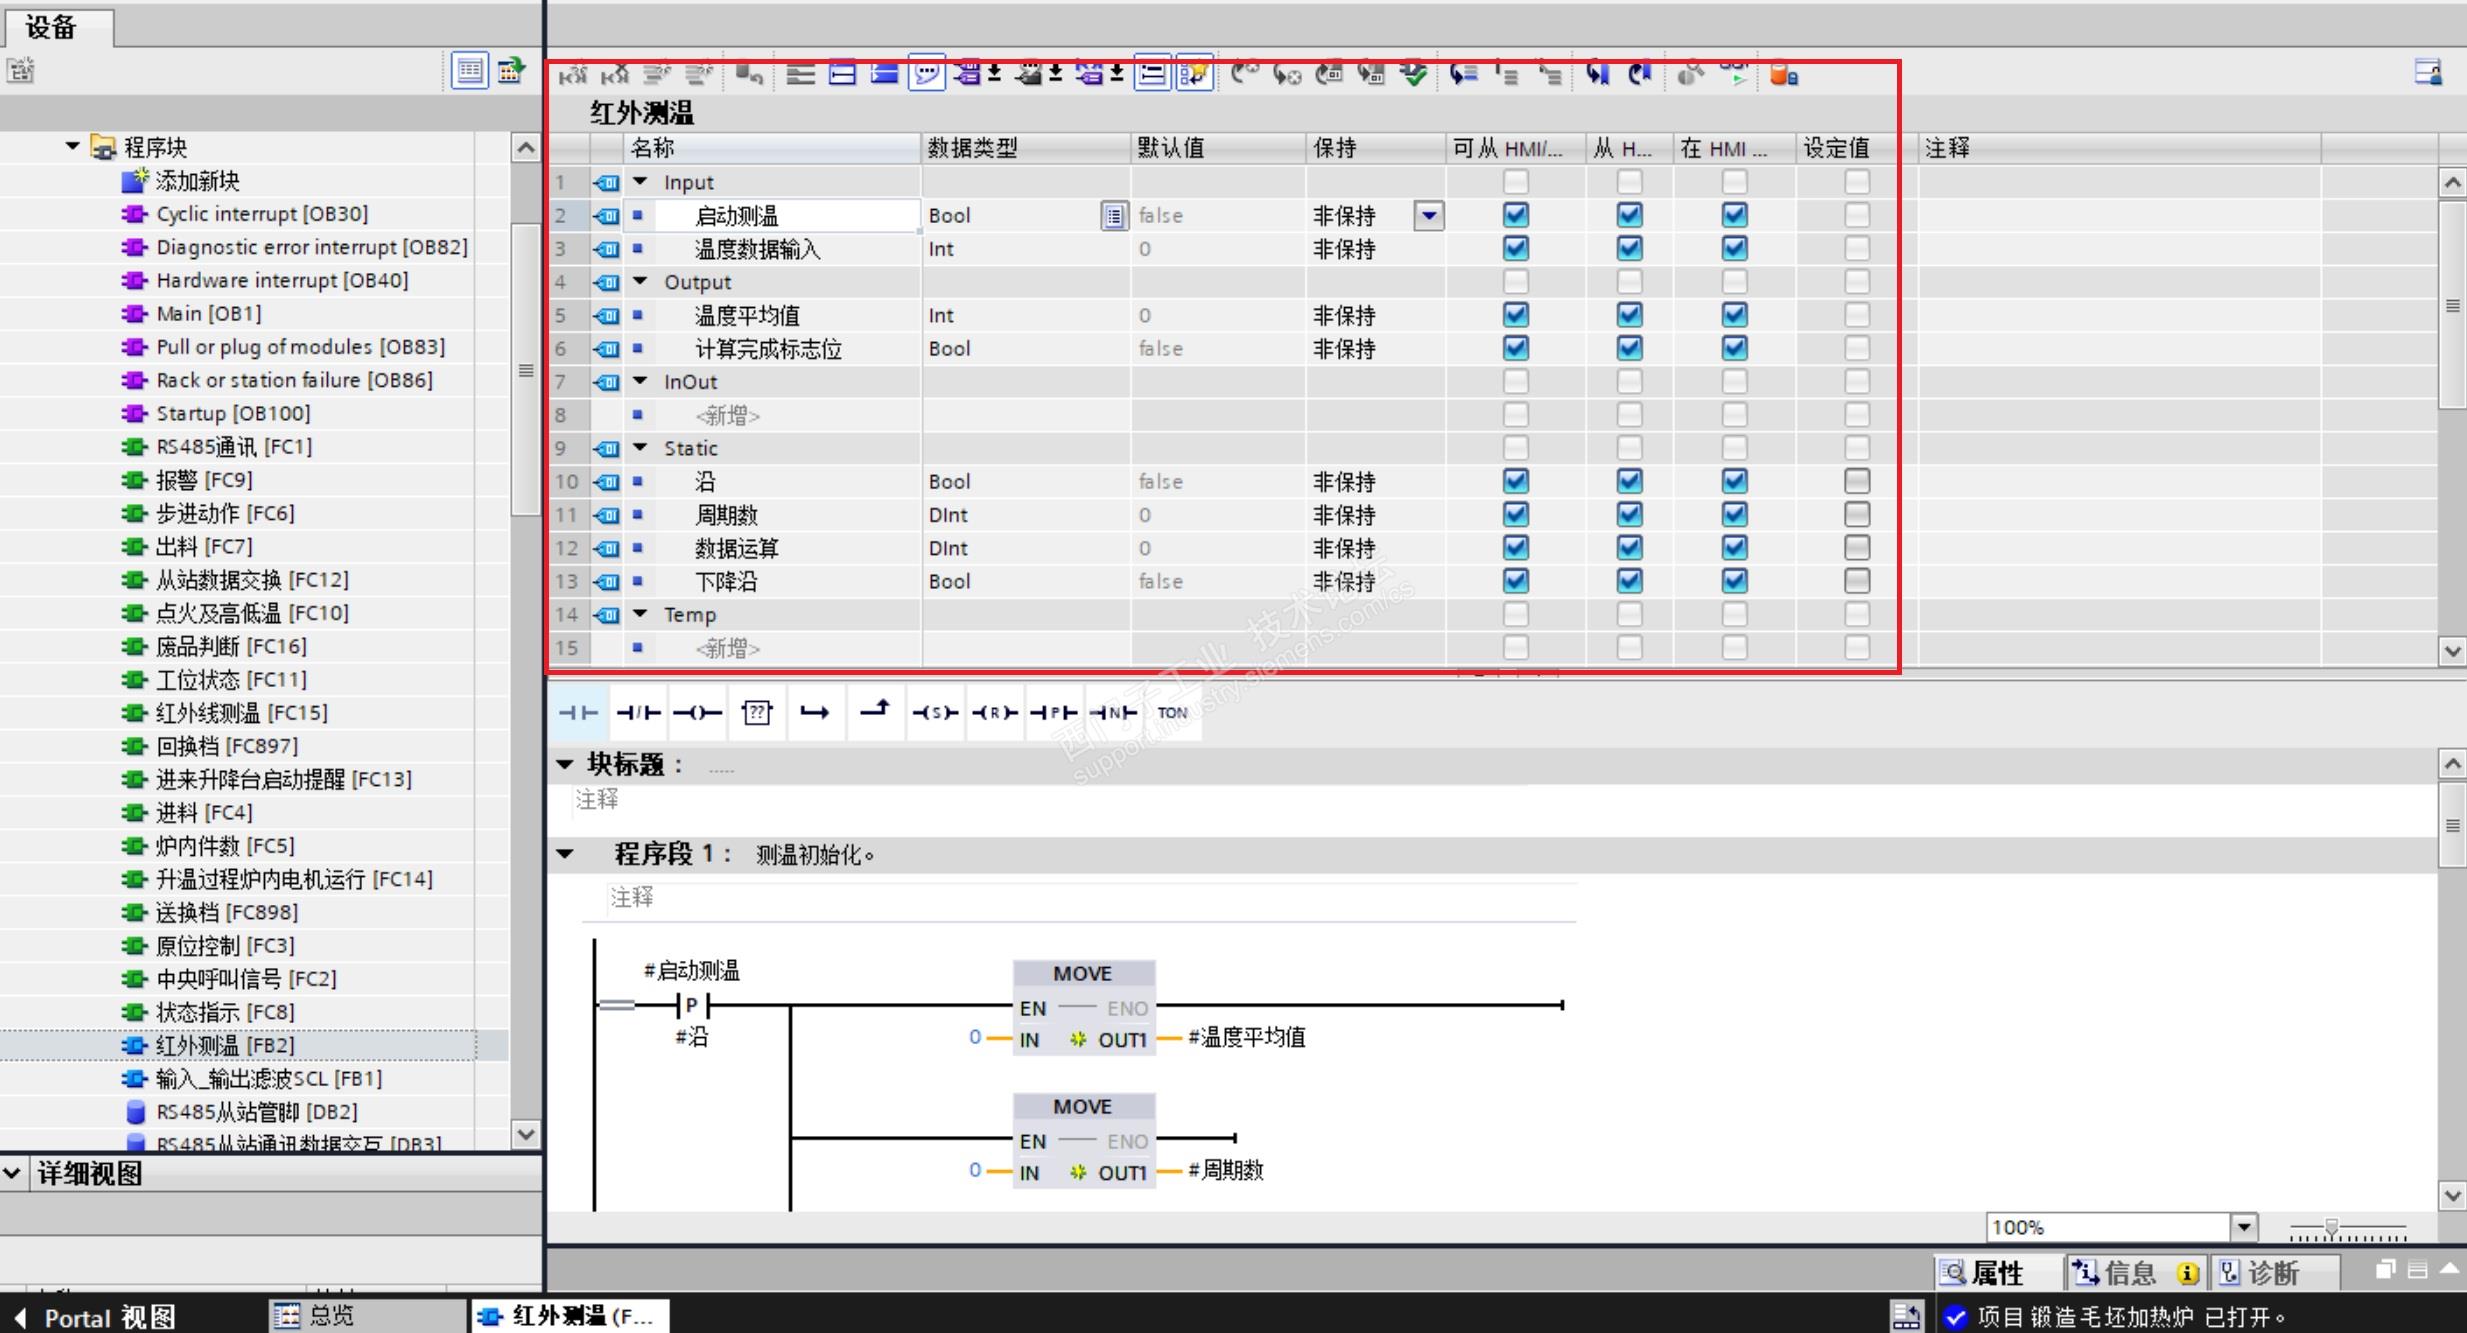The width and height of the screenshot is (2467, 1333).
Task: Click the compile icon with green checkmark
Action: click(x=1412, y=74)
